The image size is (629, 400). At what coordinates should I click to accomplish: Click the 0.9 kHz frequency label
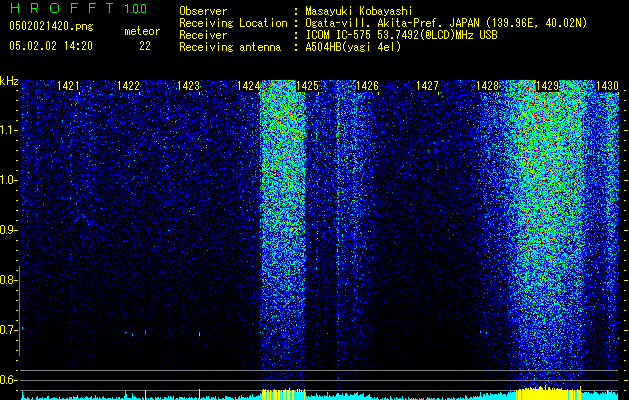(x=7, y=230)
